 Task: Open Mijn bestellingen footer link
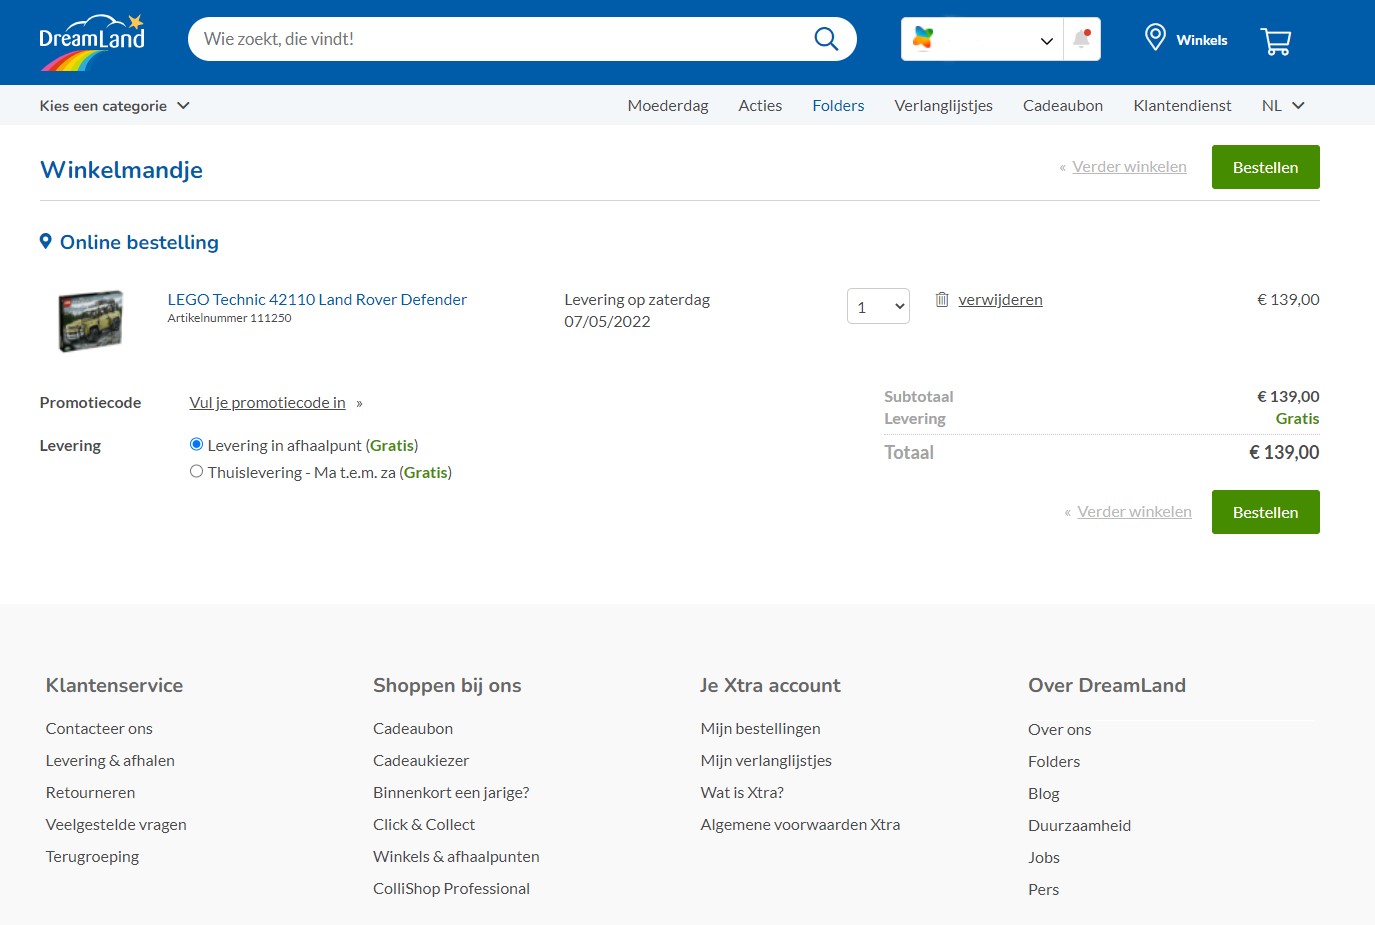[x=760, y=729]
